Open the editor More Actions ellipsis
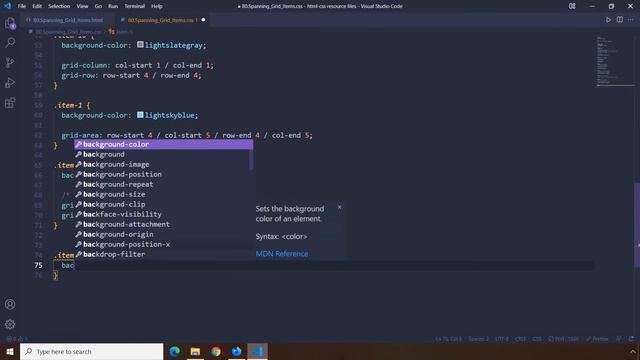 tap(631, 20)
